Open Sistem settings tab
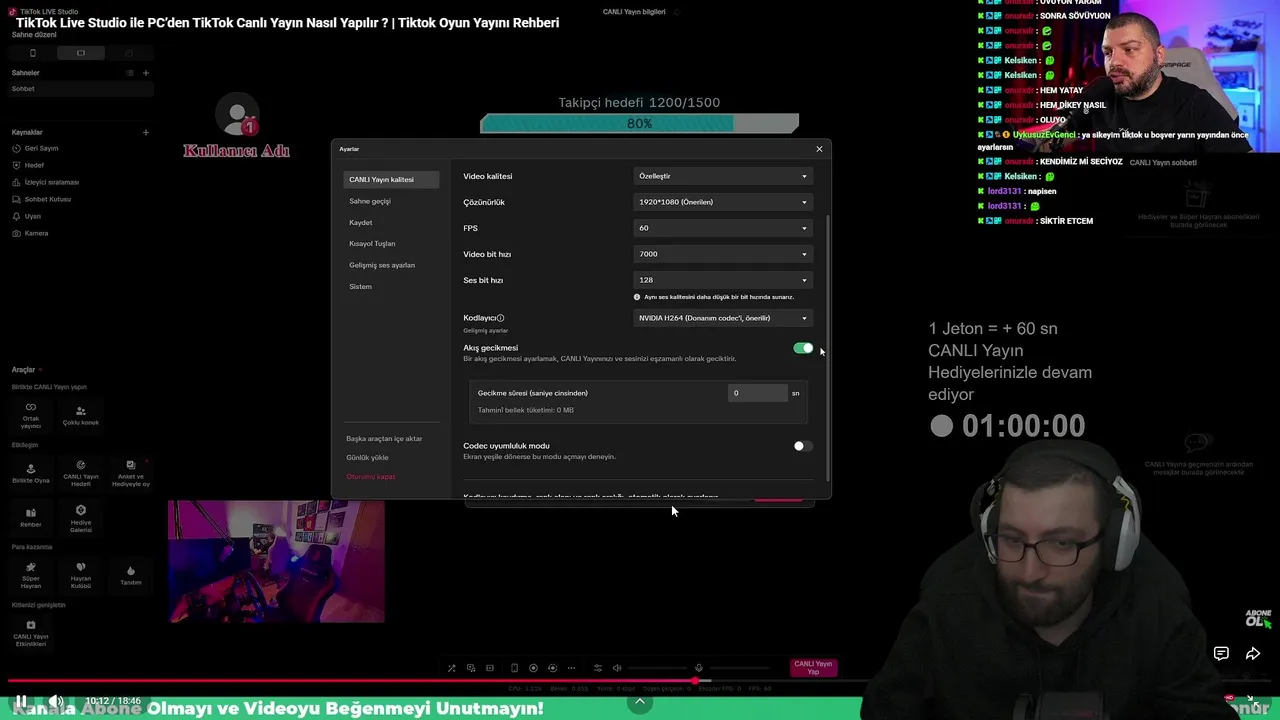Viewport: 1280px width, 720px height. point(361,286)
